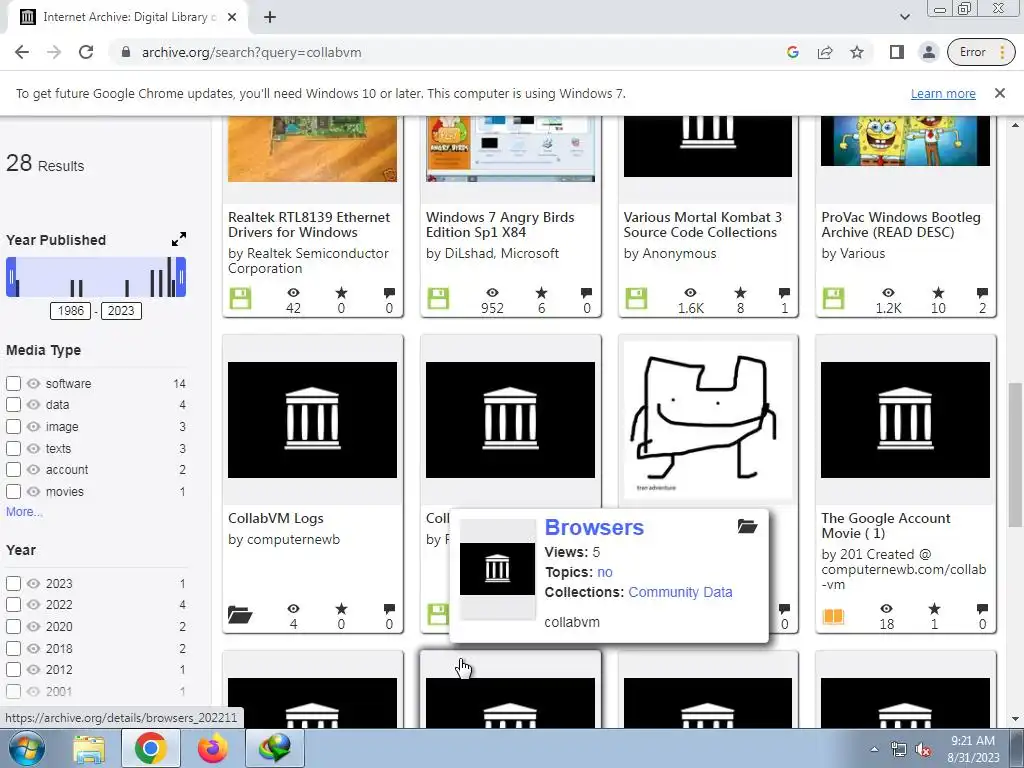Check the software media type box
This screenshot has height=768, width=1024.
(x=14, y=383)
